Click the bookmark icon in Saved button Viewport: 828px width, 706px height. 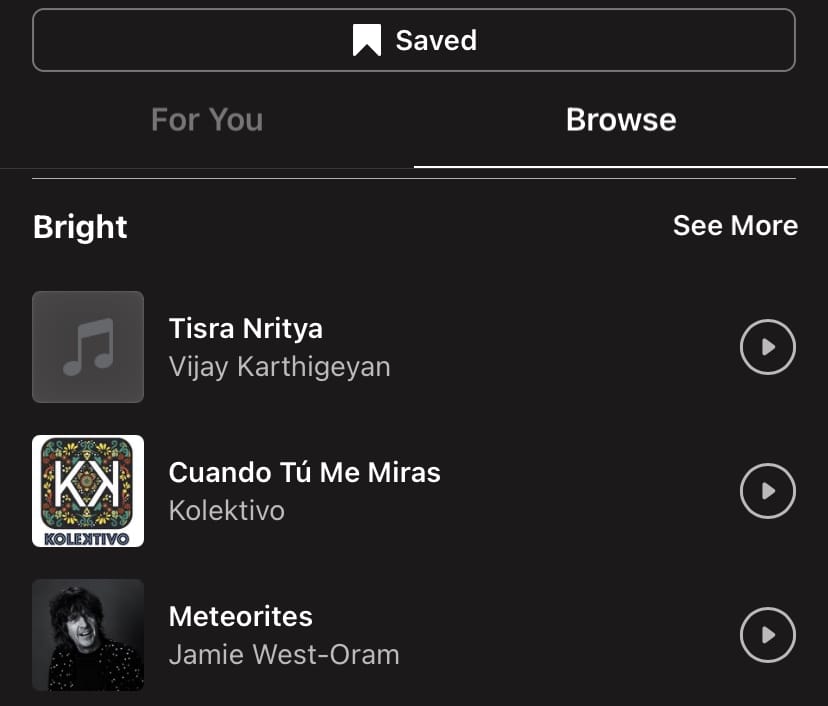pyautogui.click(x=367, y=41)
